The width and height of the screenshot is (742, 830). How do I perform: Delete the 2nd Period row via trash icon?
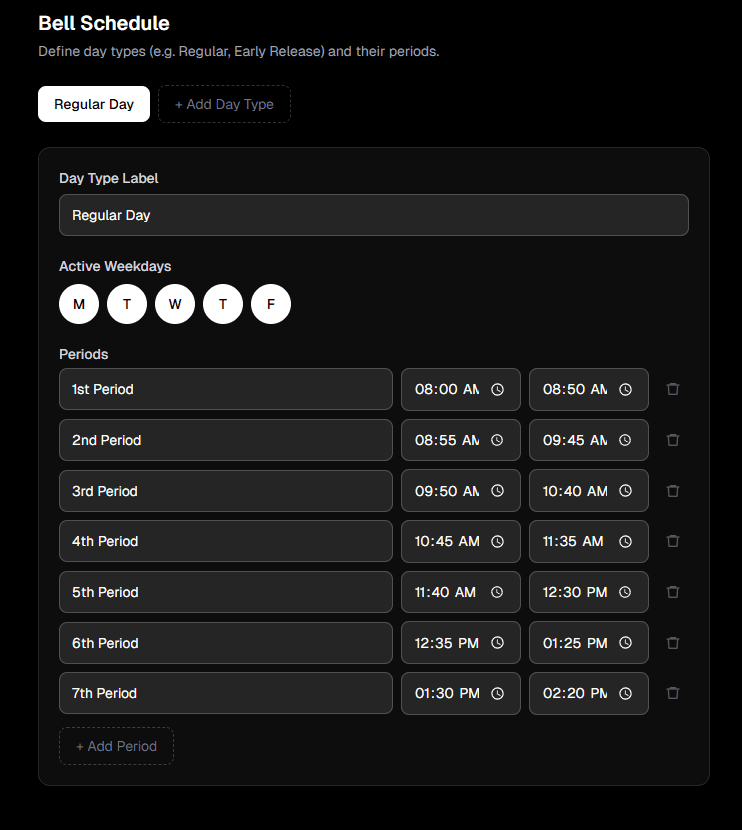click(672, 439)
